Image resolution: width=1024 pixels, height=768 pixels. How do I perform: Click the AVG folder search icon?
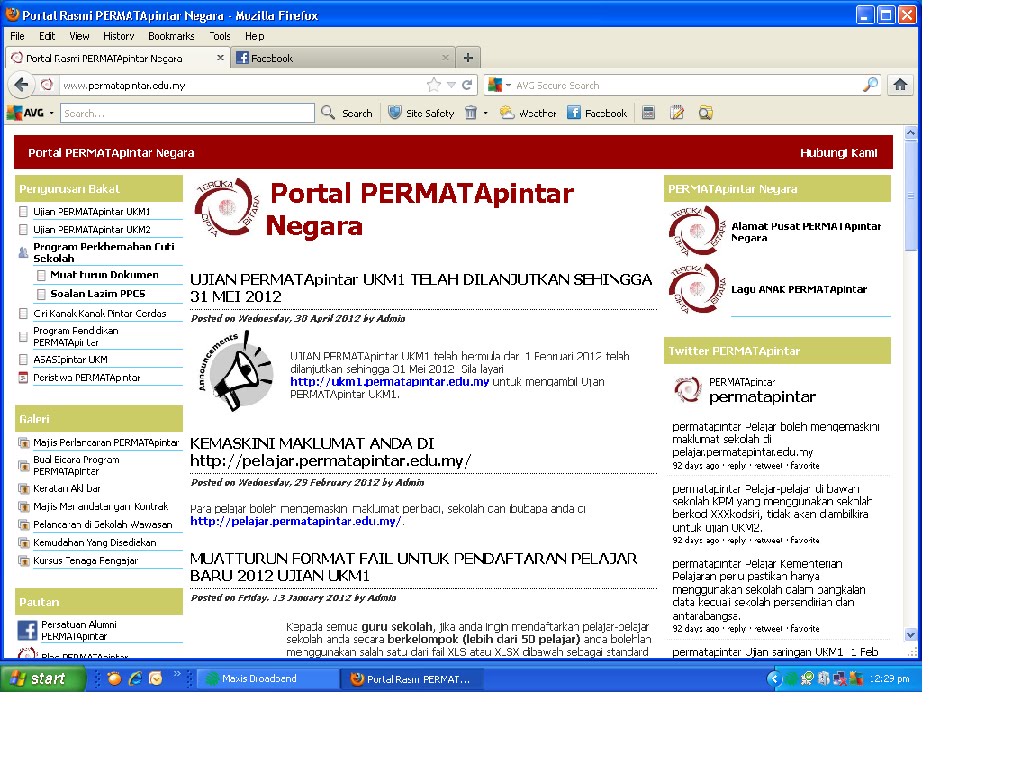click(x=705, y=113)
